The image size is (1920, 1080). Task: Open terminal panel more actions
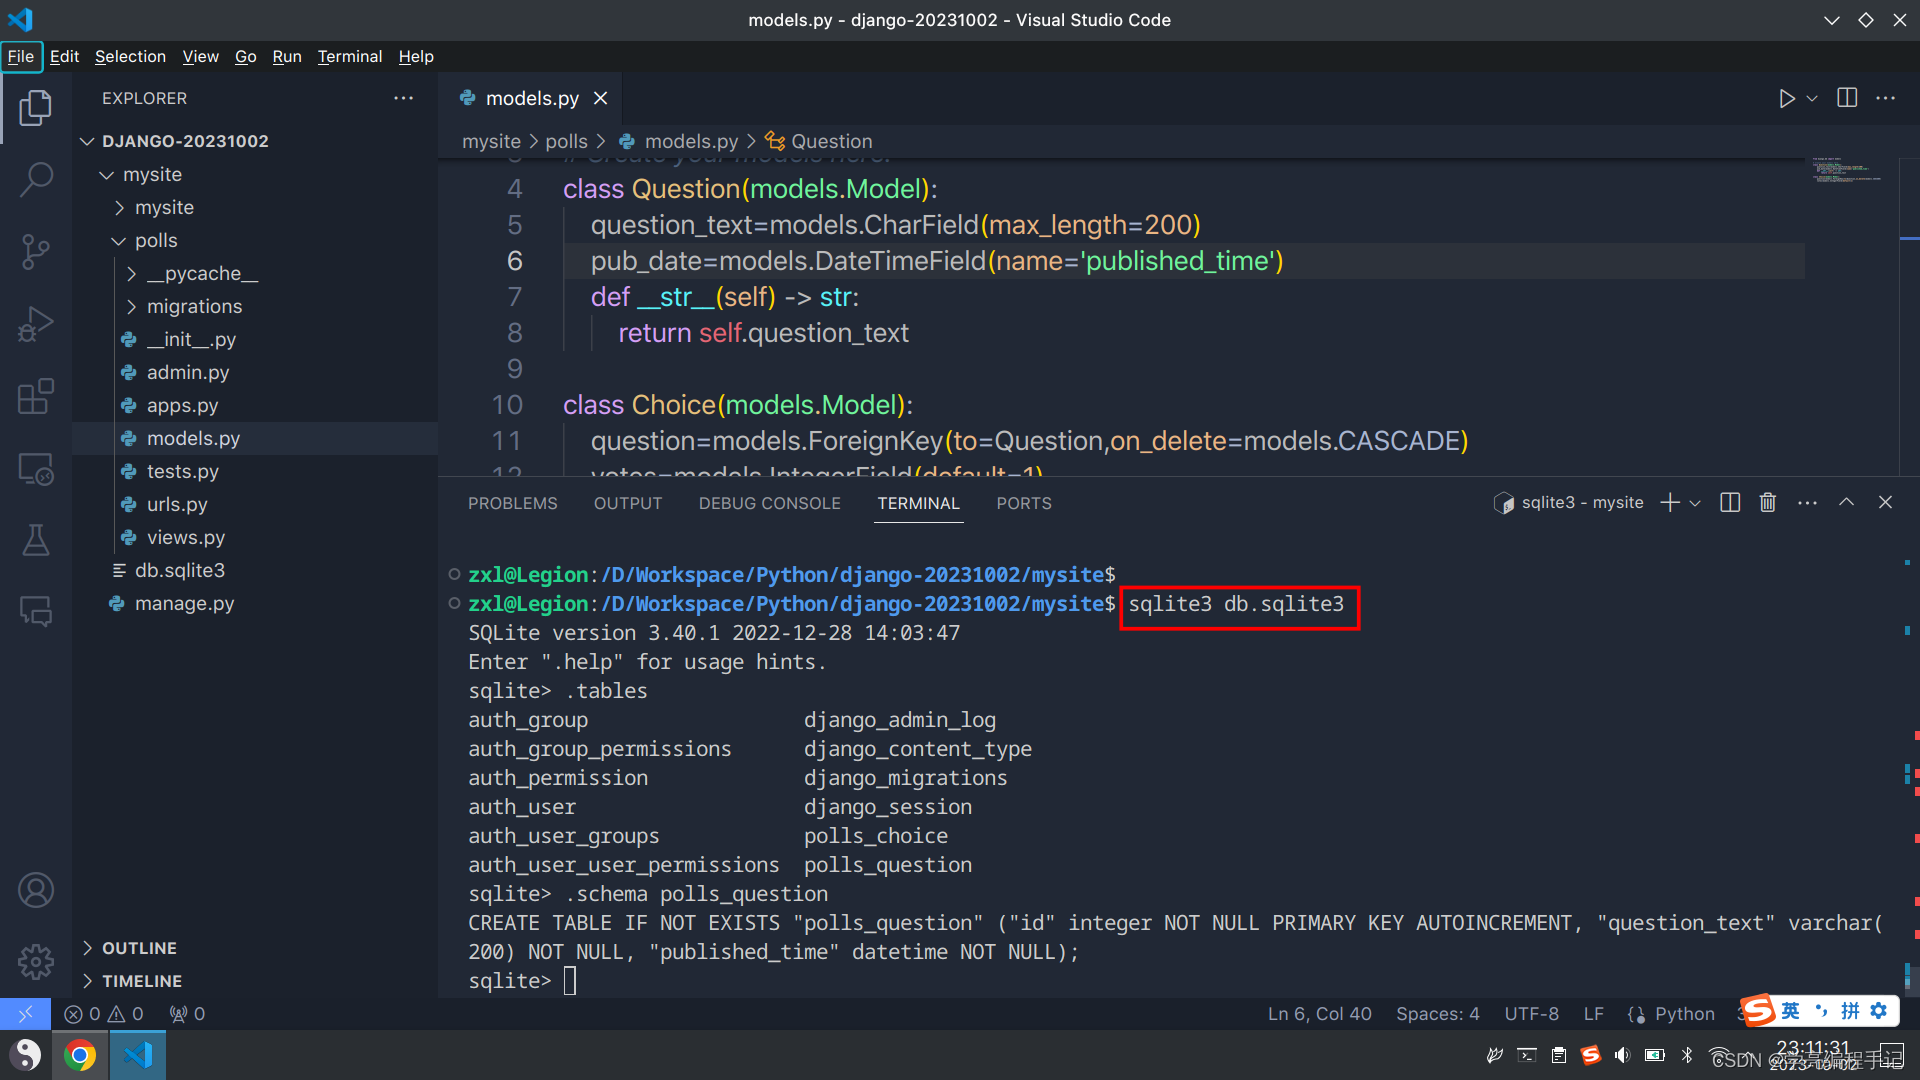[1807, 503]
